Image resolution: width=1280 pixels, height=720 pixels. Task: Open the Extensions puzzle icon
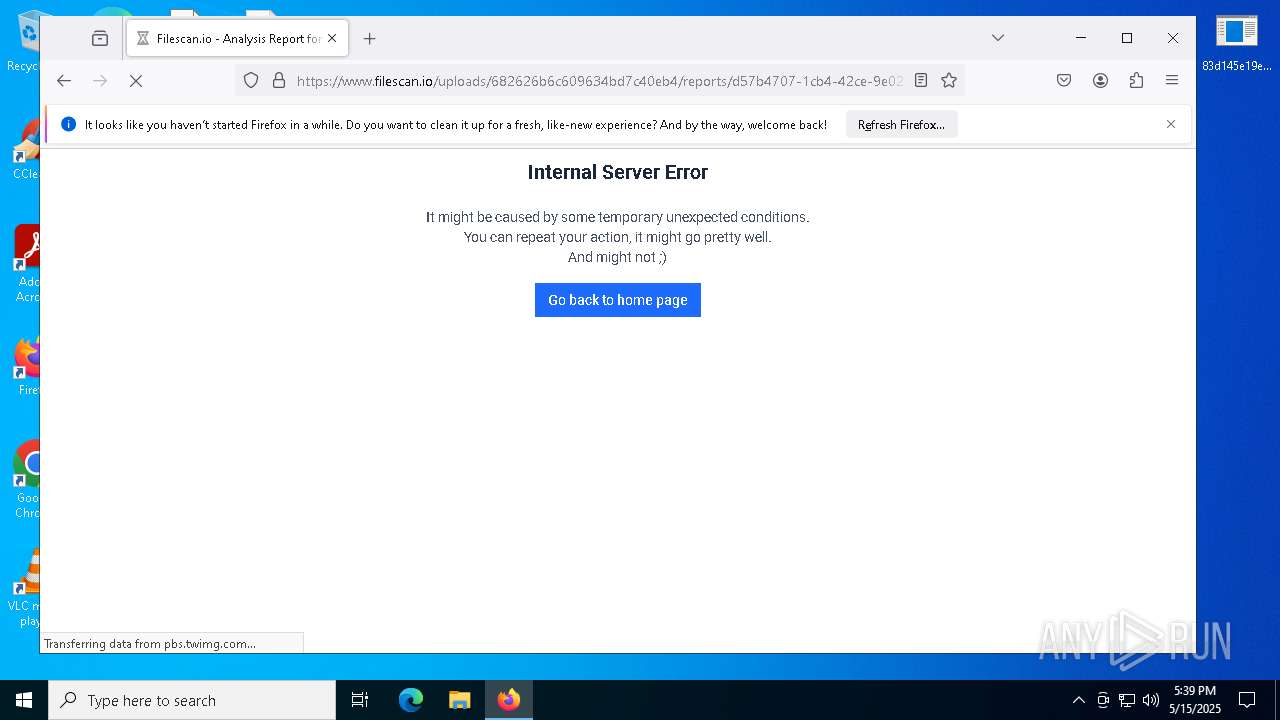pyautogui.click(x=1136, y=81)
